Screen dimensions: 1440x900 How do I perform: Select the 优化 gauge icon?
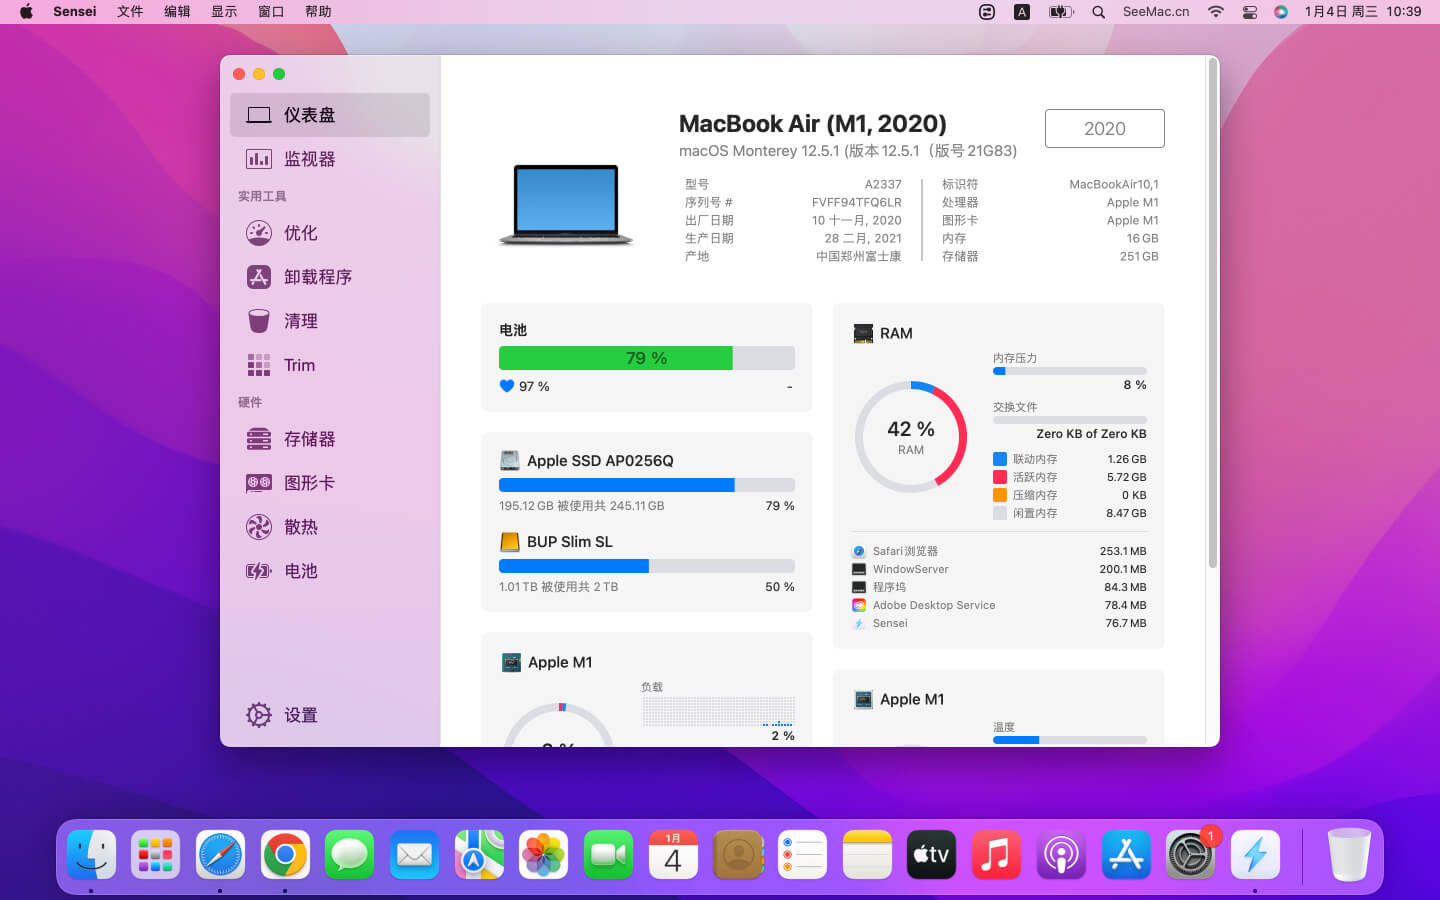(x=259, y=233)
